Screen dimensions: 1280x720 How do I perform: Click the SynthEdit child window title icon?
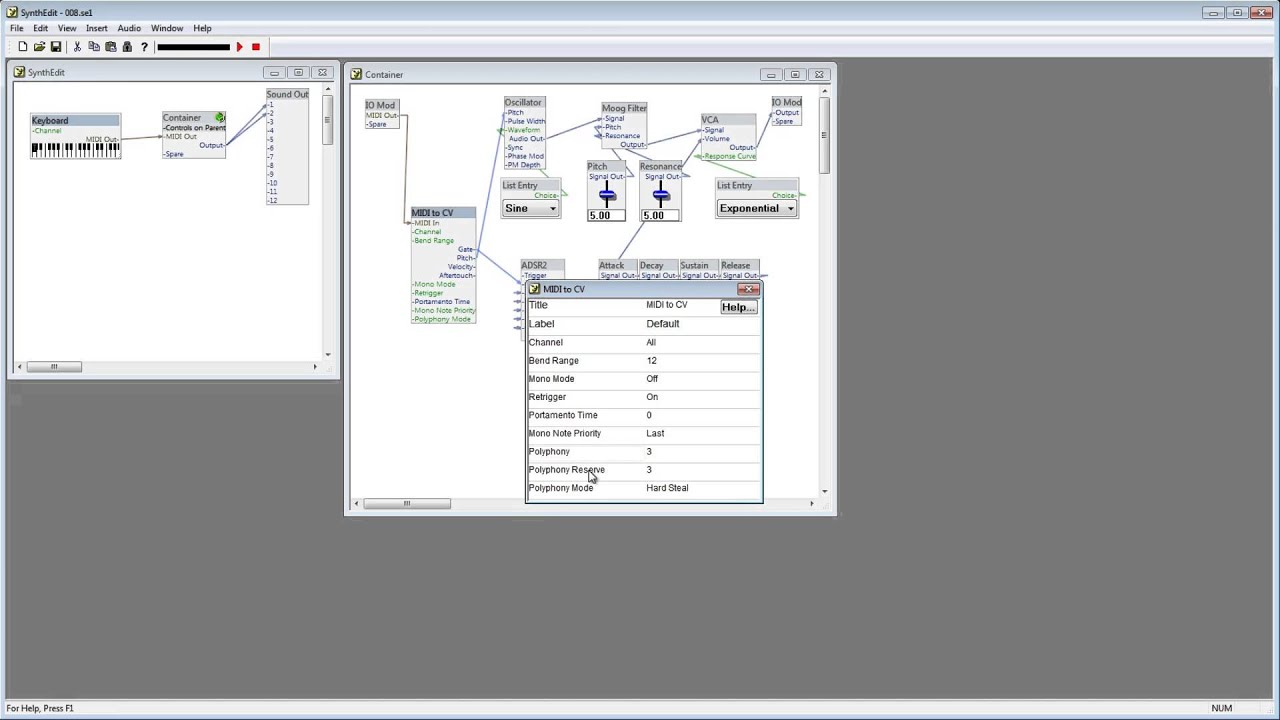[20, 72]
